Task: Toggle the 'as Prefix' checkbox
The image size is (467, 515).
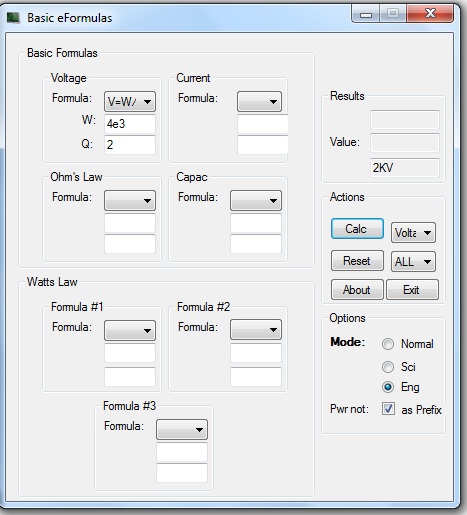Action: pos(388,409)
